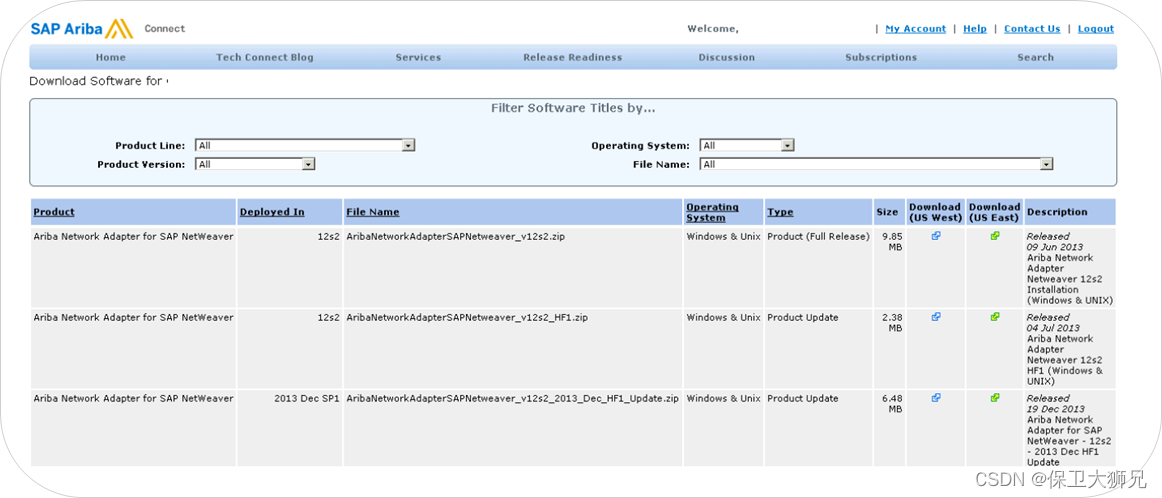
Task: Download v12s2_HF1.zip from US West
Action: [x=936, y=316]
